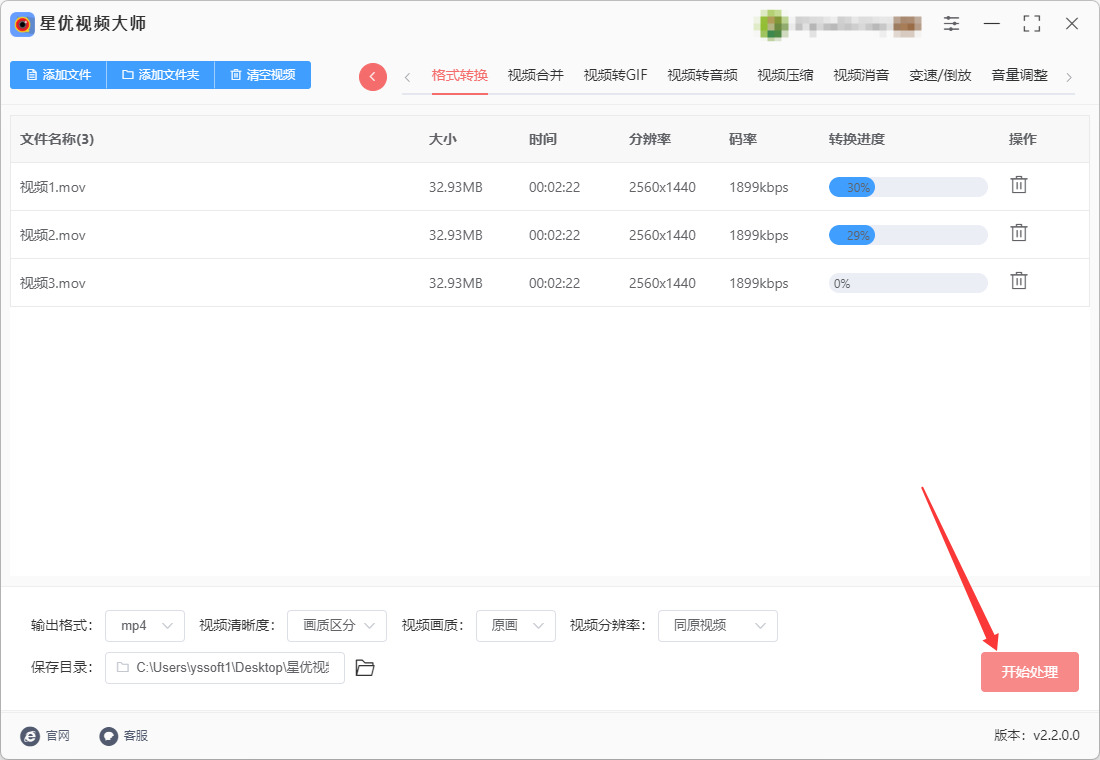1100x760 pixels.
Task: Toggle fullscreen with the maximize icon
Action: 1031,24
